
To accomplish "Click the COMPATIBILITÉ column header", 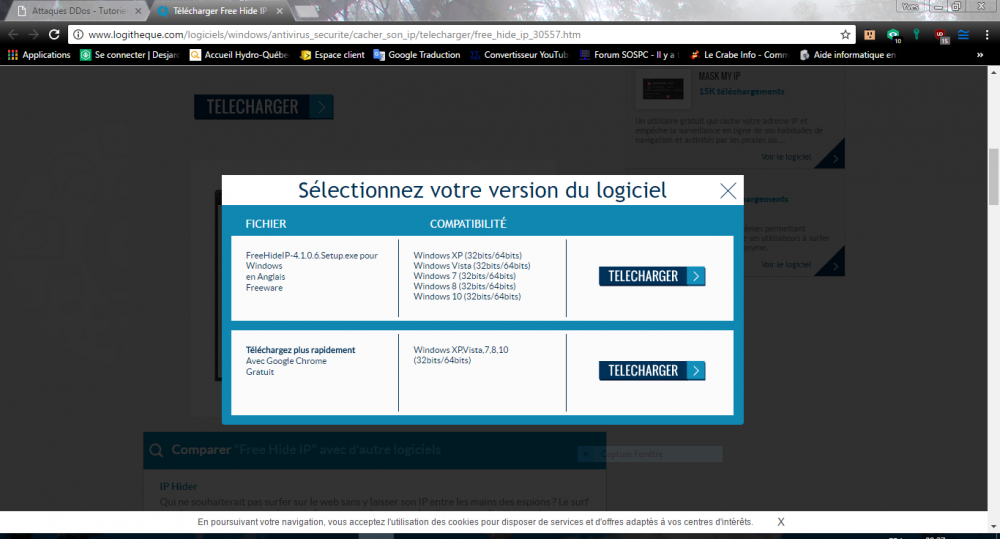I will click(468, 224).
